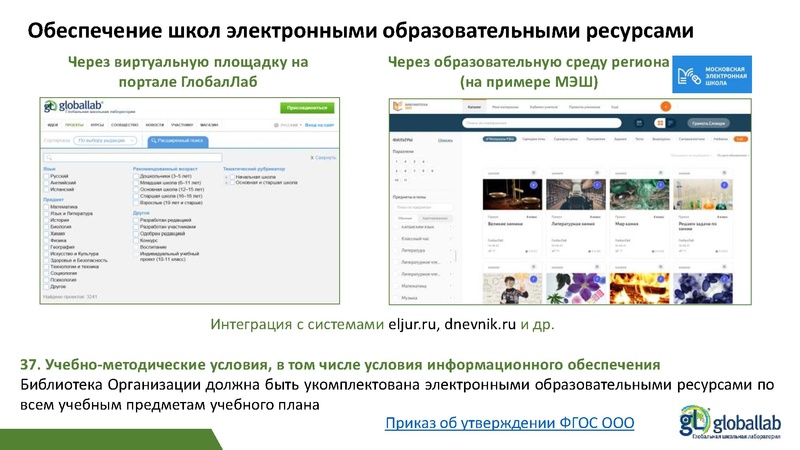Select the Видеоуроки filter chip

(661, 139)
